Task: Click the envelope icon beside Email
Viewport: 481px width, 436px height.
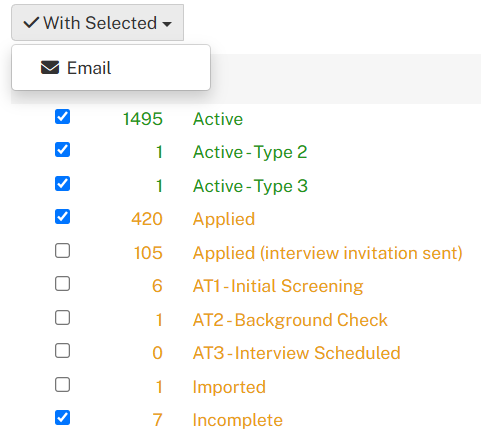Action: click(x=50, y=68)
